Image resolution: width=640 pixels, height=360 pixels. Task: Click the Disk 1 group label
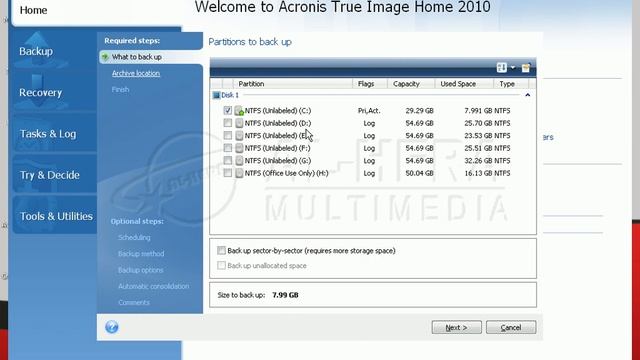(230, 95)
